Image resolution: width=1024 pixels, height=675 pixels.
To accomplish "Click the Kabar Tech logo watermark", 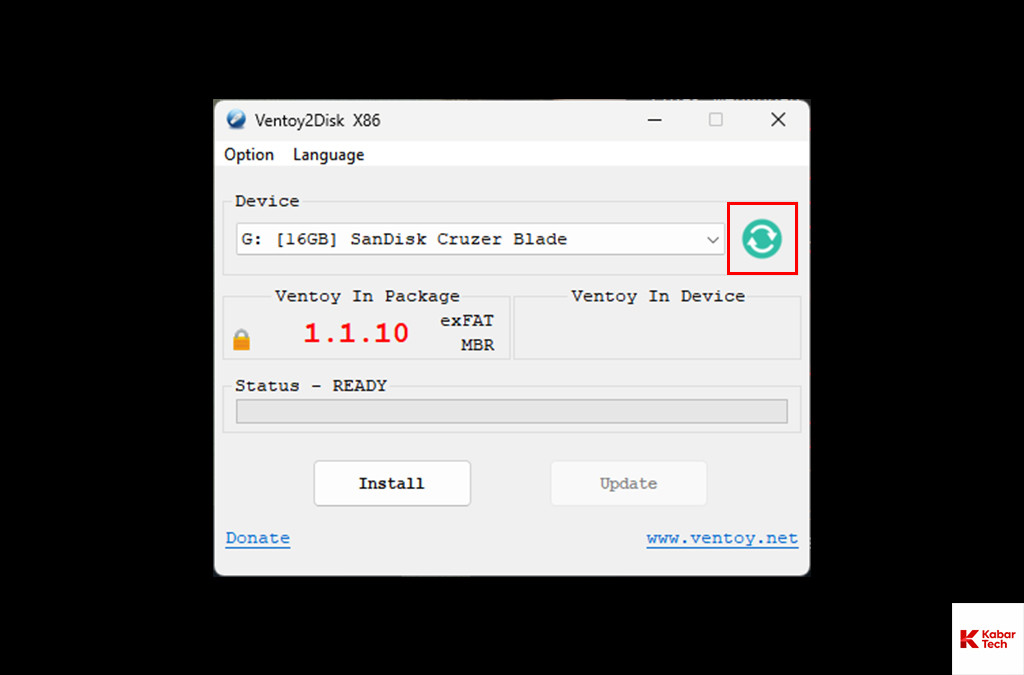I will pyautogui.click(x=987, y=638).
